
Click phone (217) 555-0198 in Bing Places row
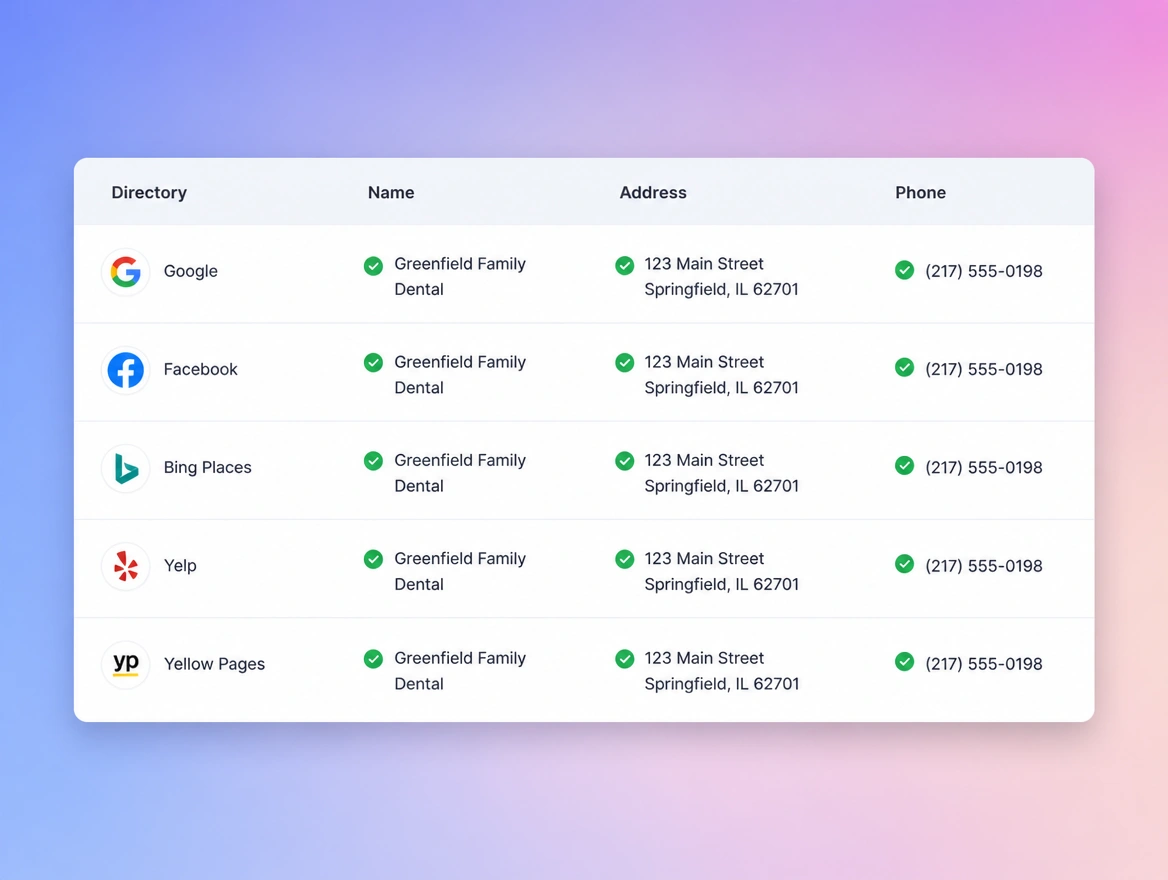tap(984, 468)
